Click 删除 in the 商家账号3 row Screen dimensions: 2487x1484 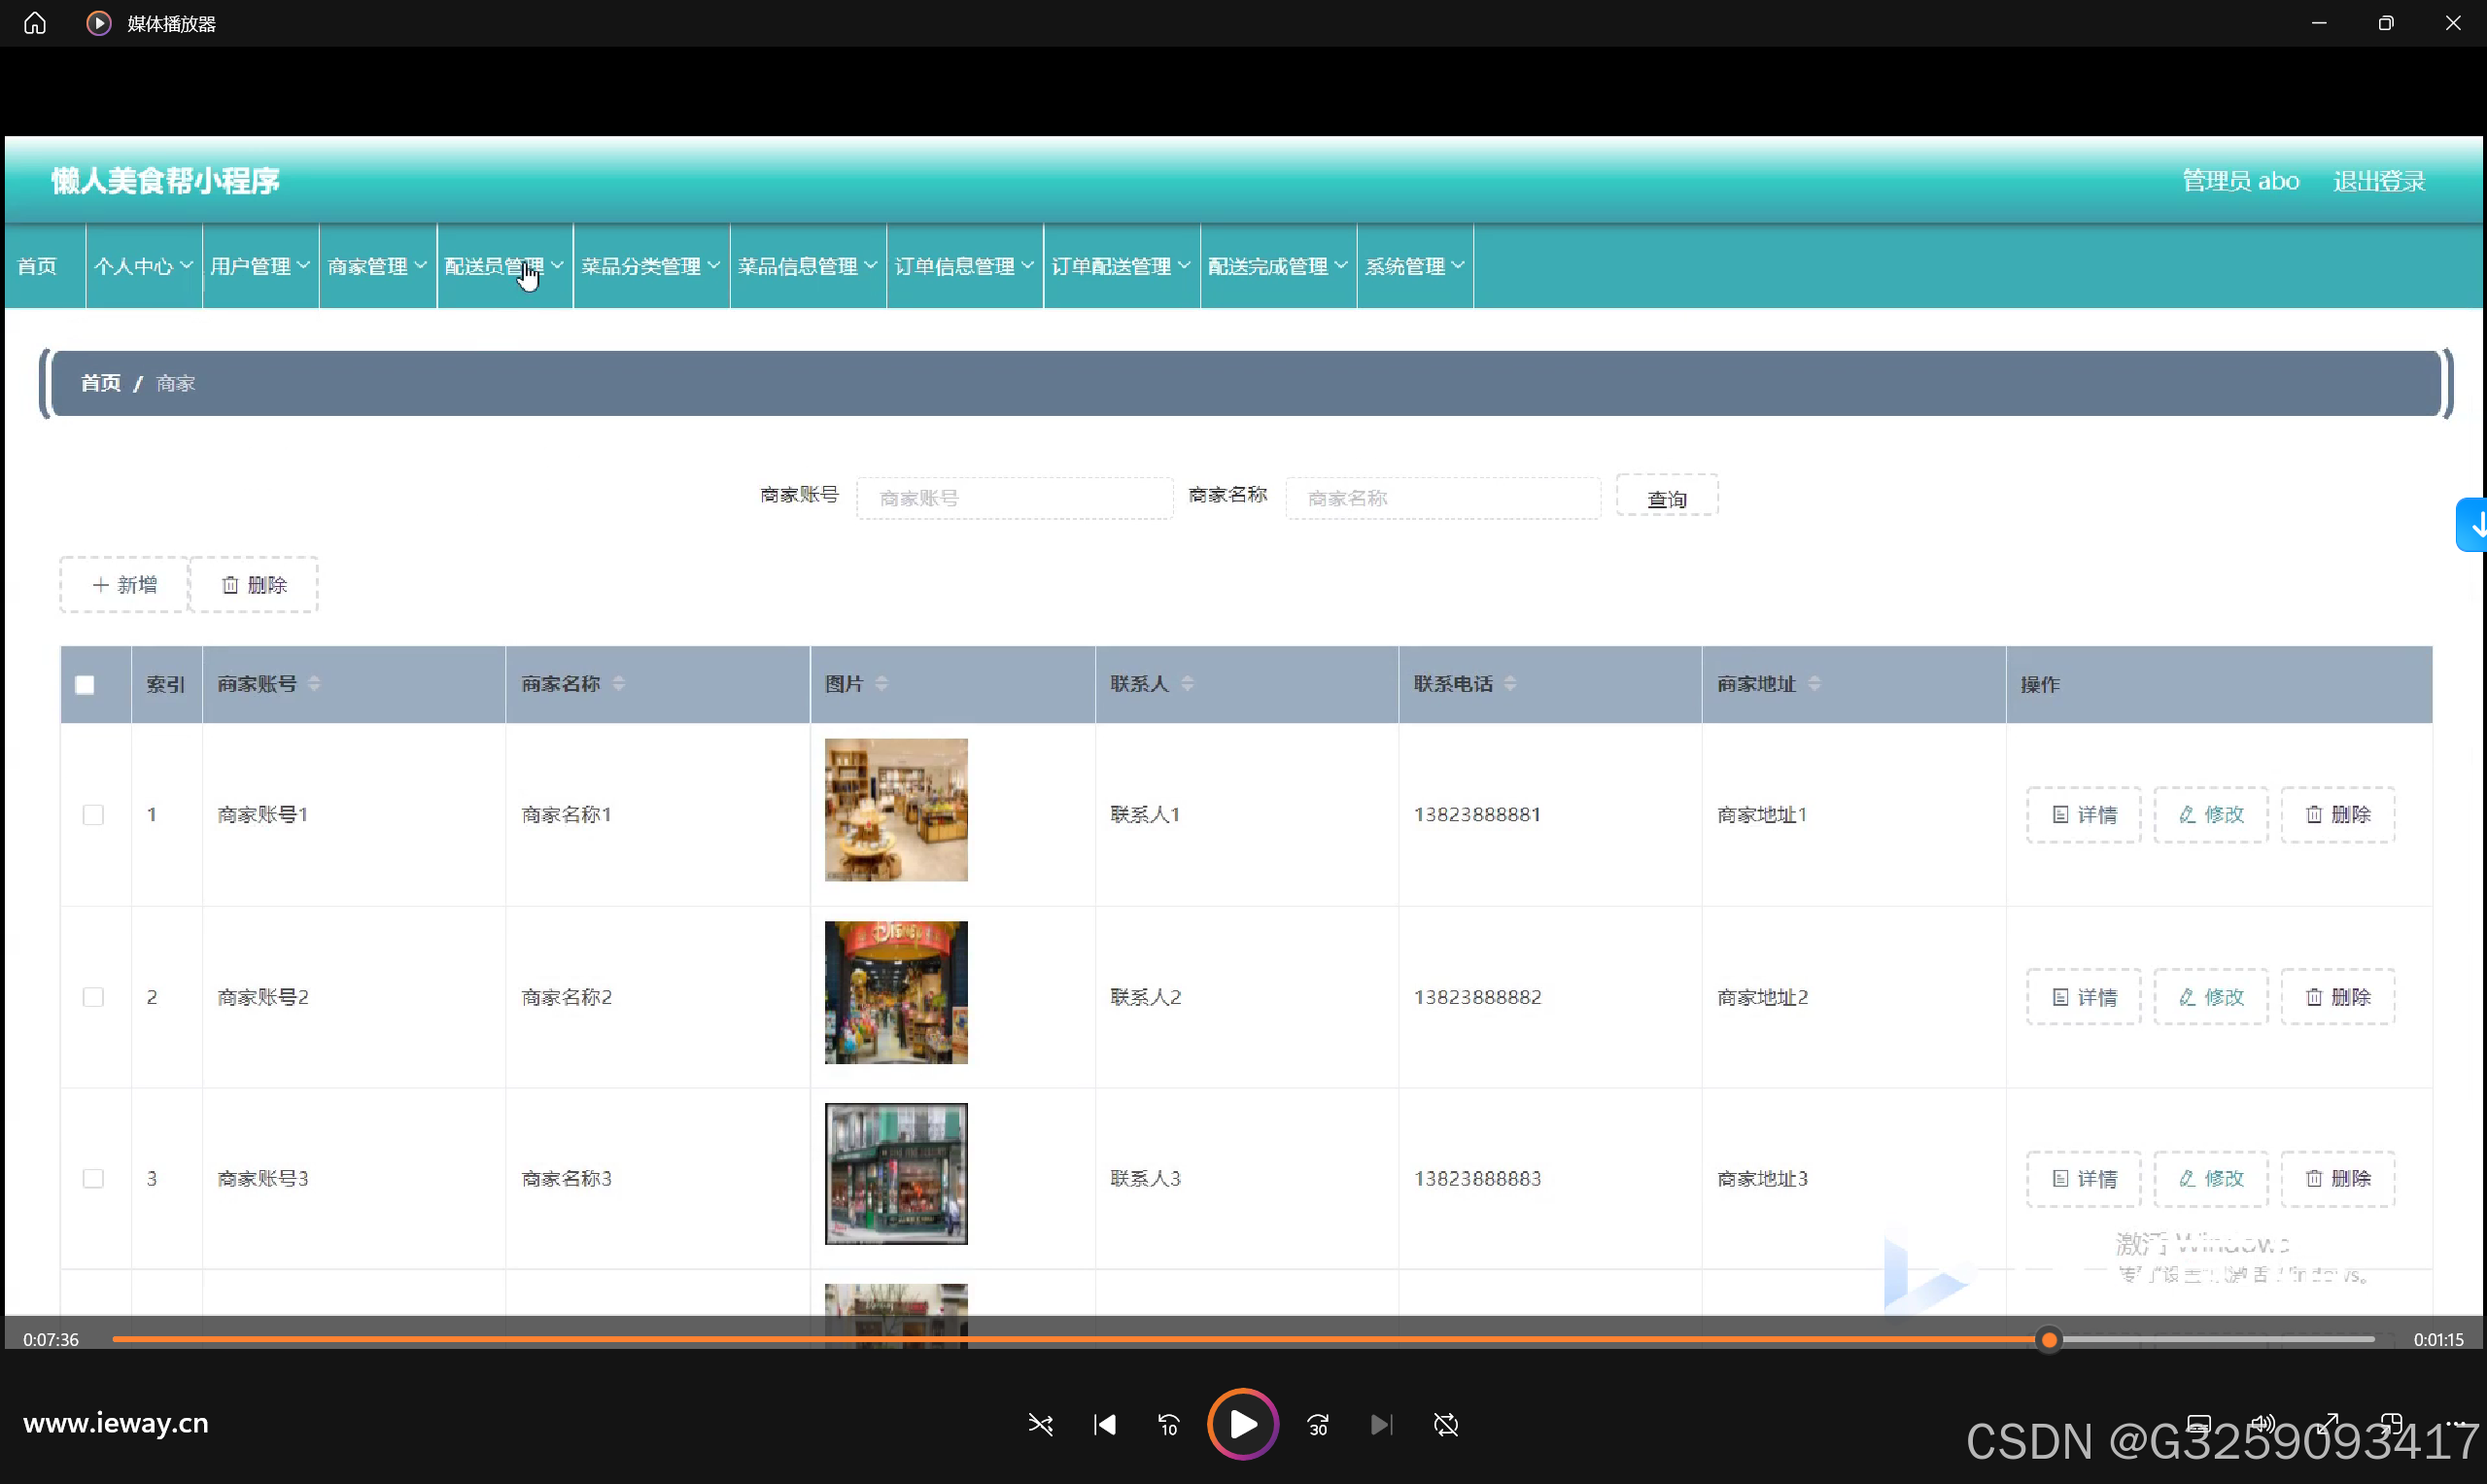pos(2338,1179)
